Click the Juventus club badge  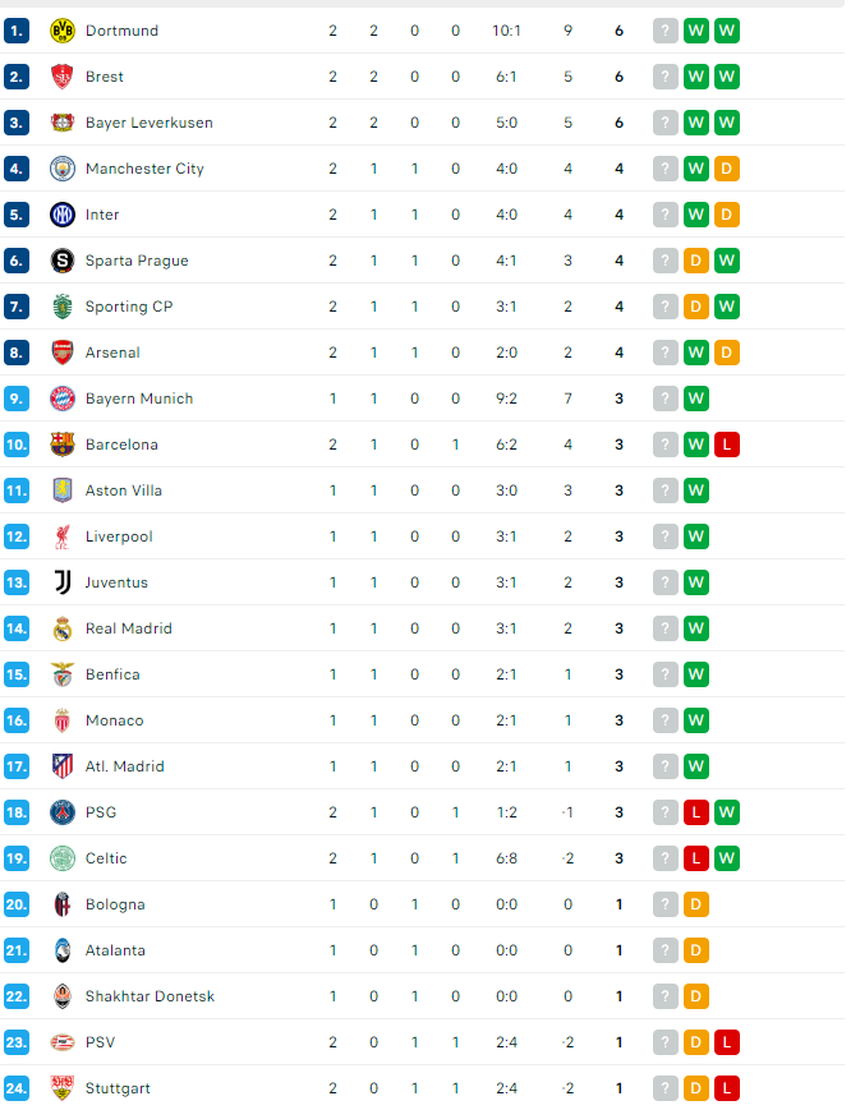(x=63, y=582)
